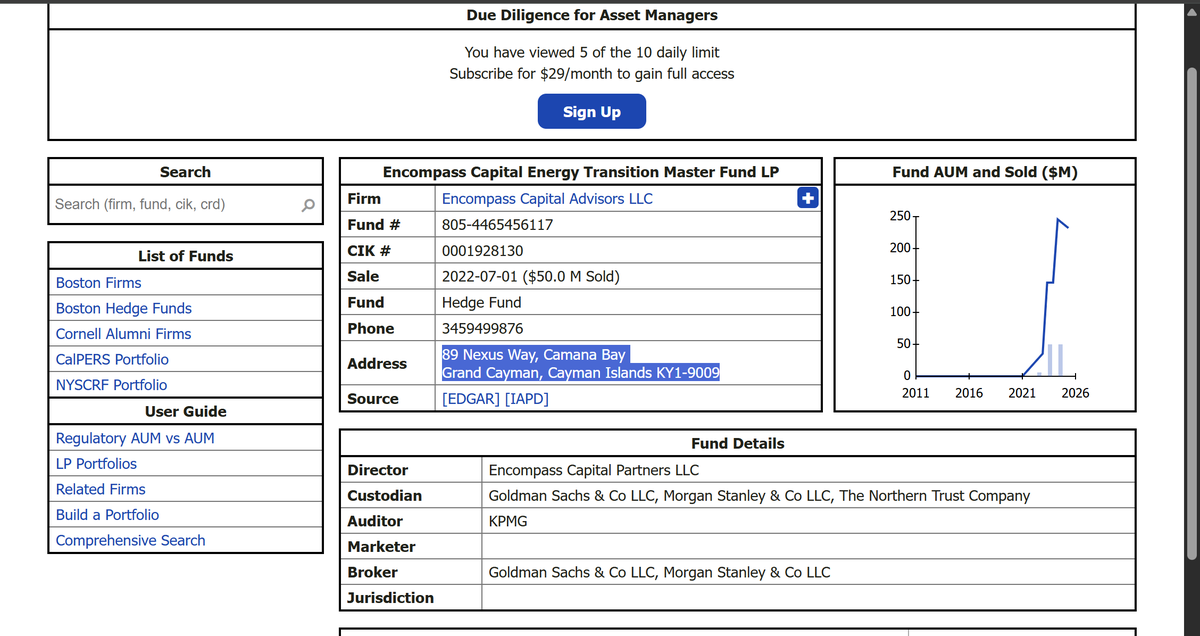Click the Jurisdiction row label
1200x636 pixels.
[390, 598]
